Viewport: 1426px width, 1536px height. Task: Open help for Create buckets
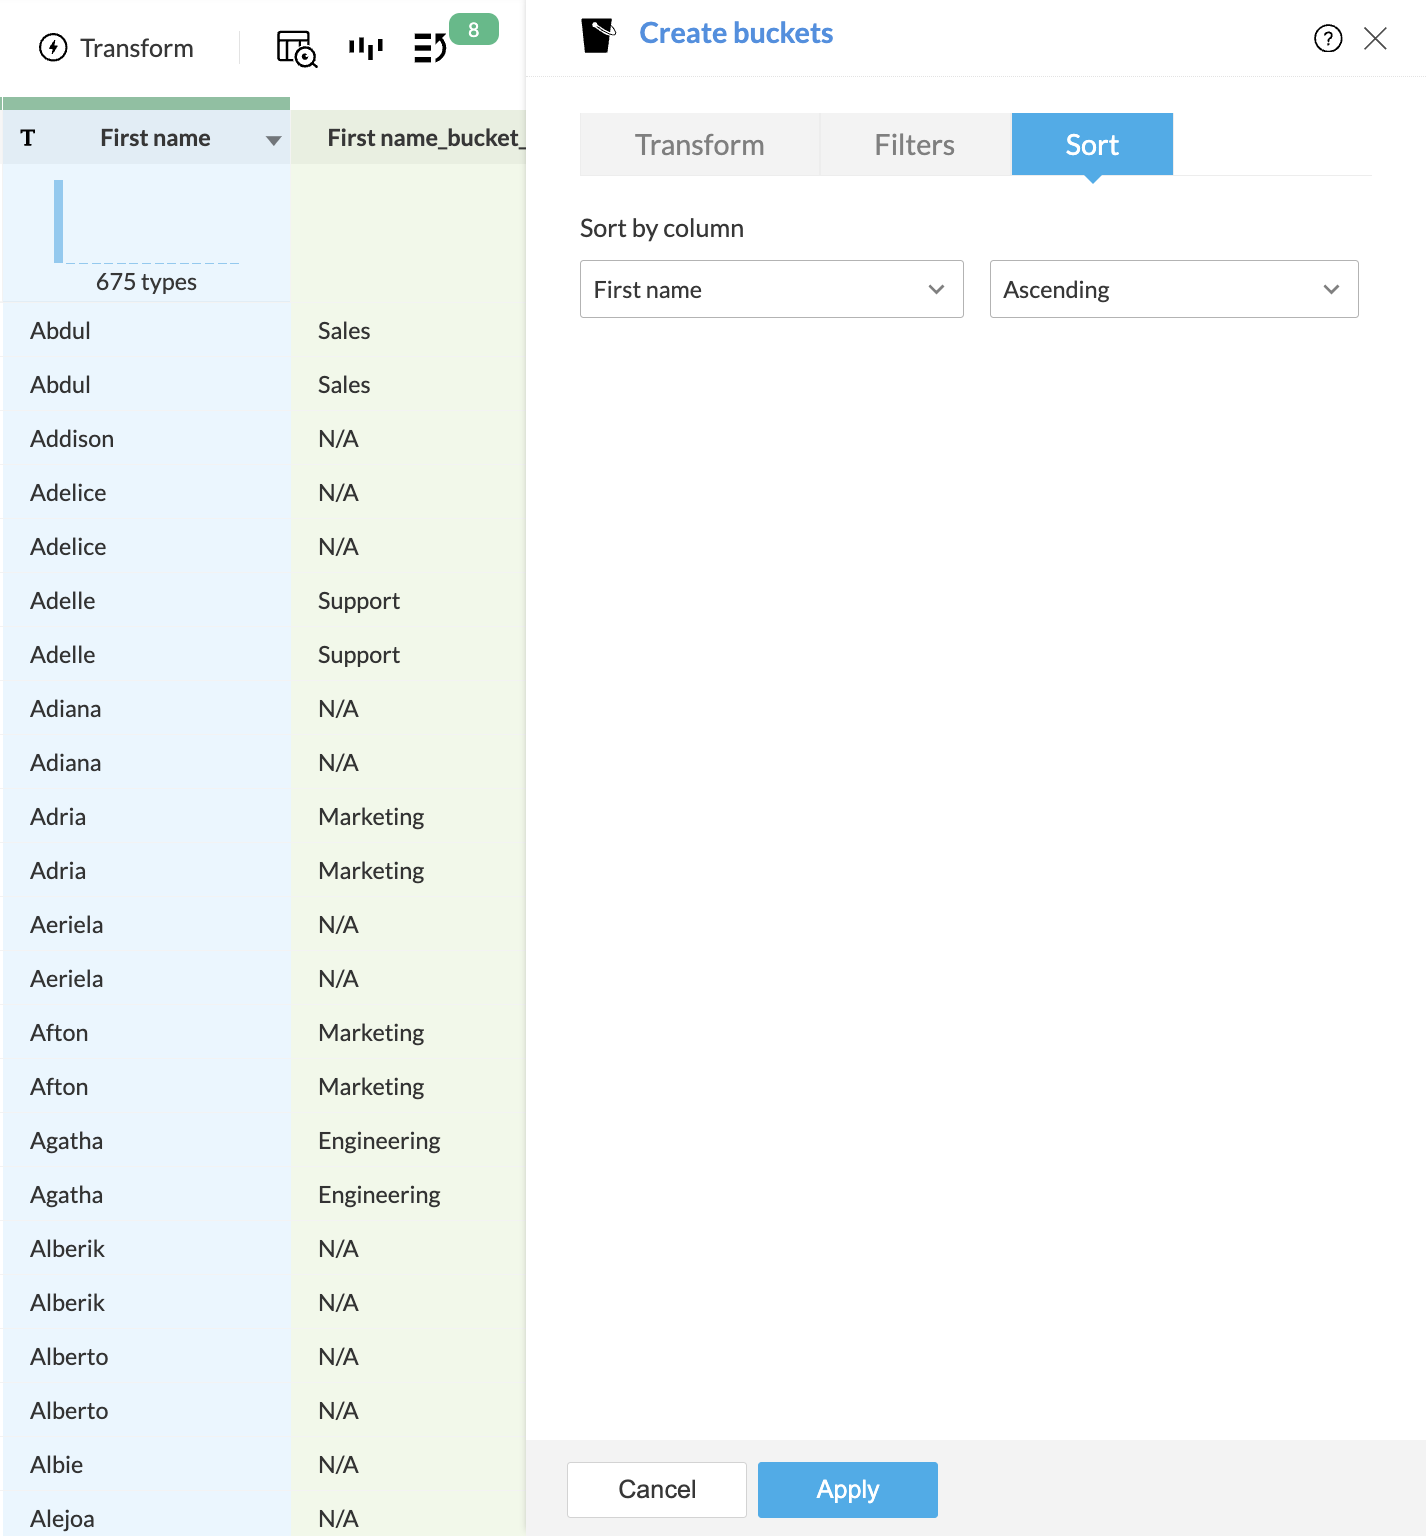click(x=1328, y=38)
